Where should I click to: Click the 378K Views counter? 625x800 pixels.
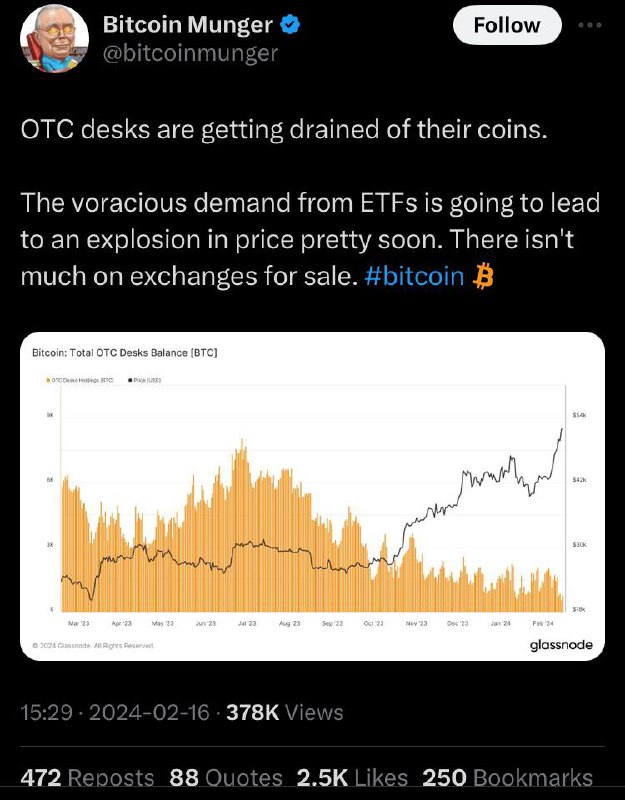285,712
